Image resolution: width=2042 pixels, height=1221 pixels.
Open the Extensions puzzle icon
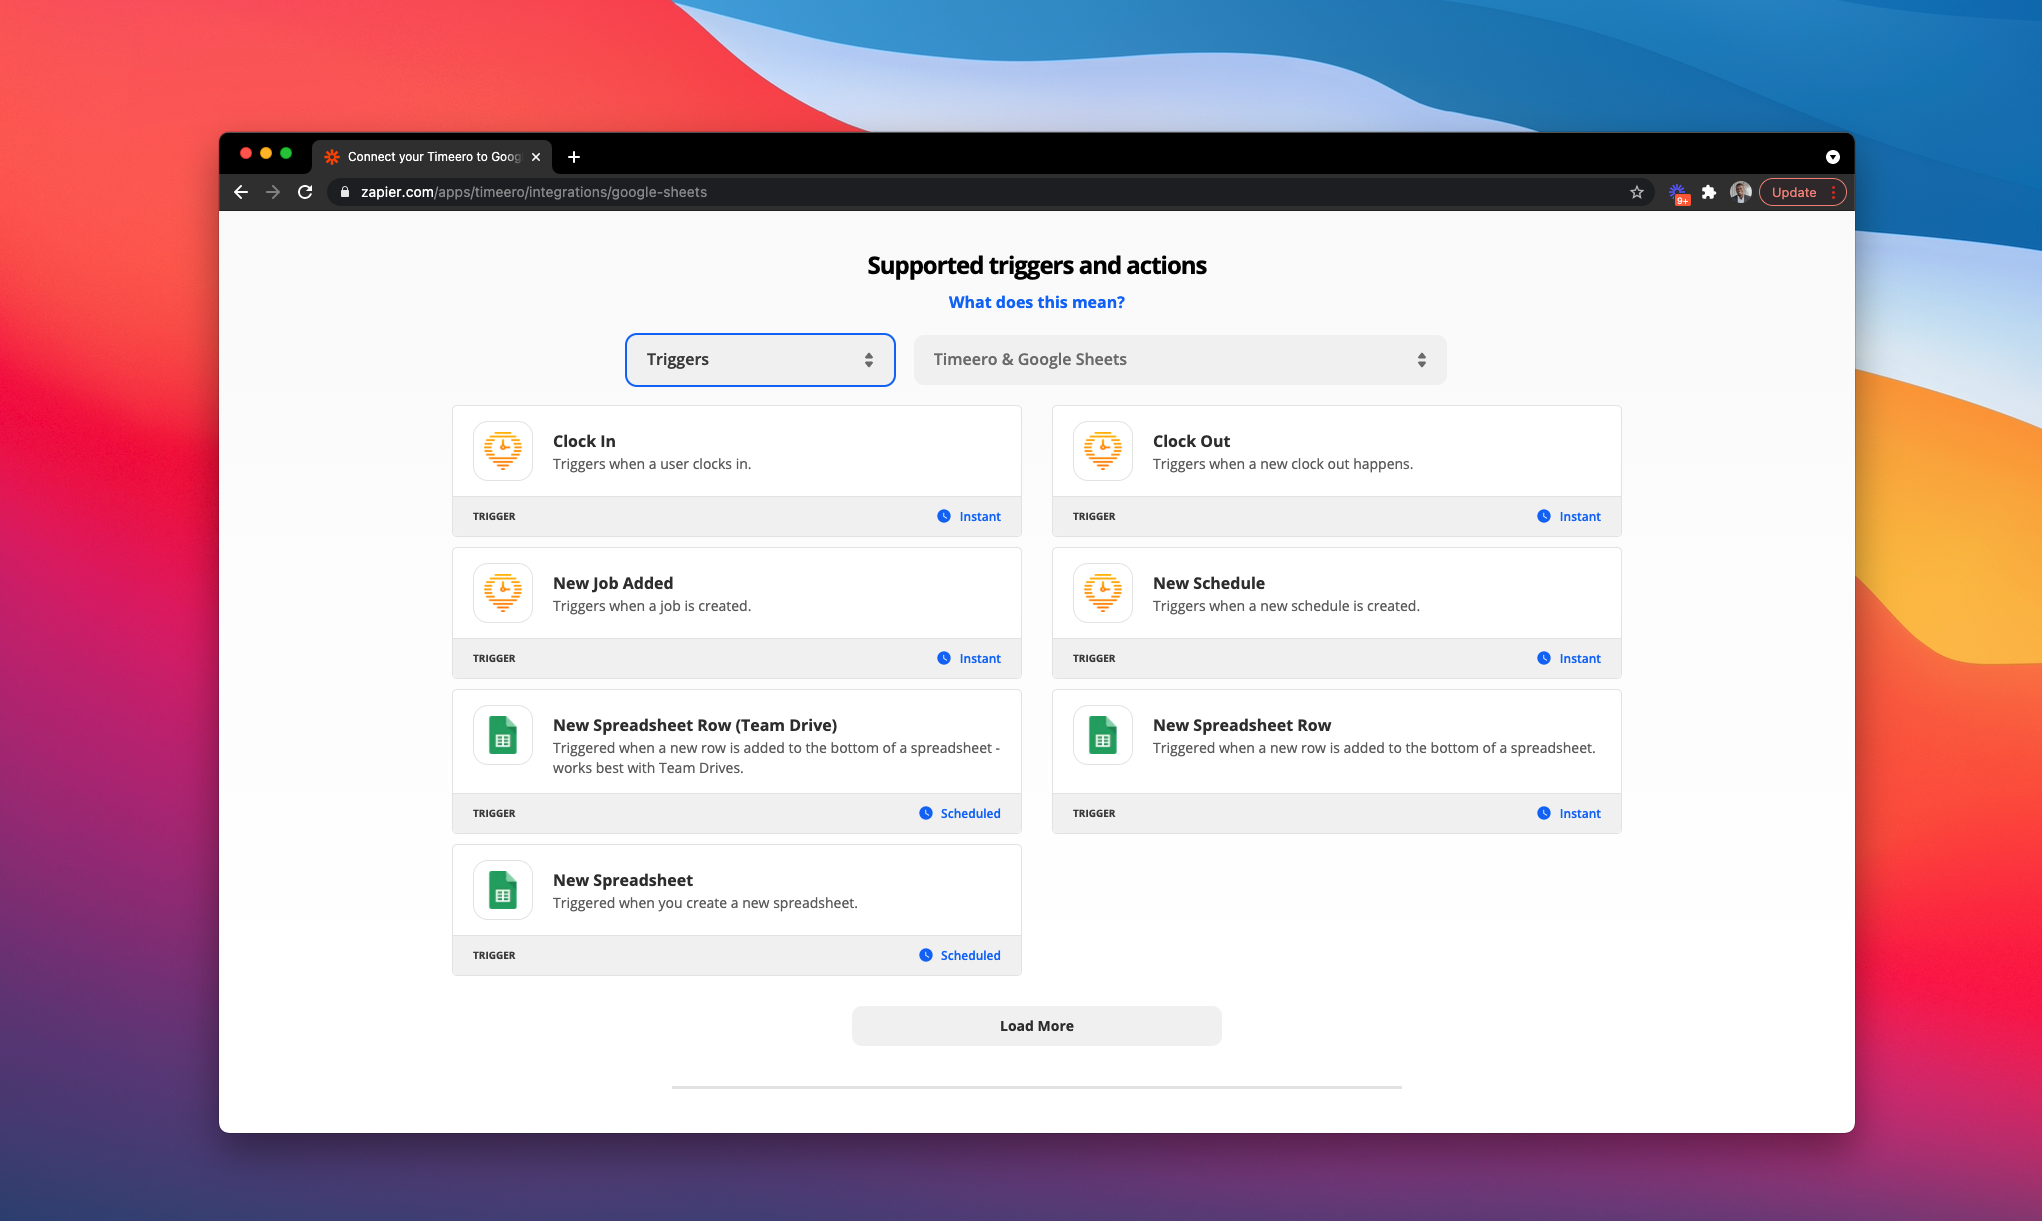point(1709,192)
